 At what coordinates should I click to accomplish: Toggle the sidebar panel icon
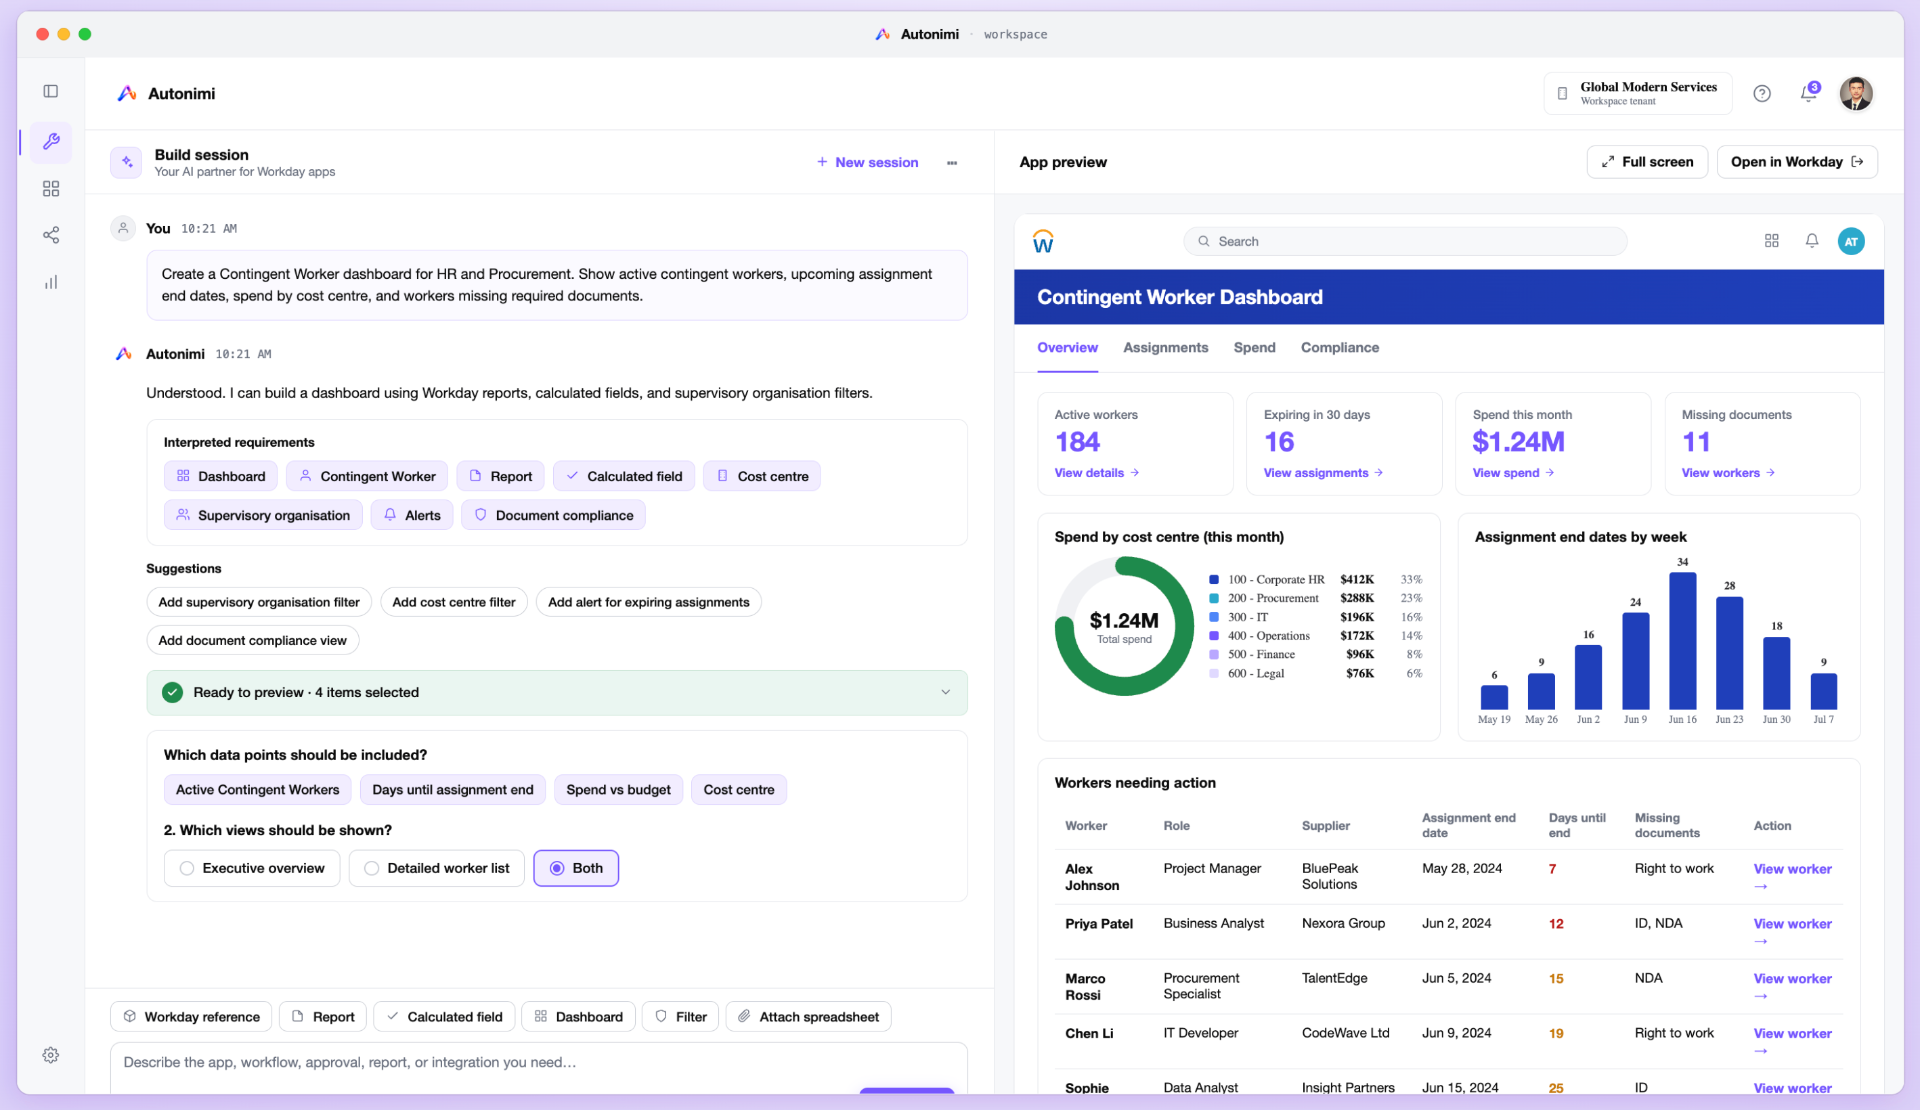tap(51, 91)
